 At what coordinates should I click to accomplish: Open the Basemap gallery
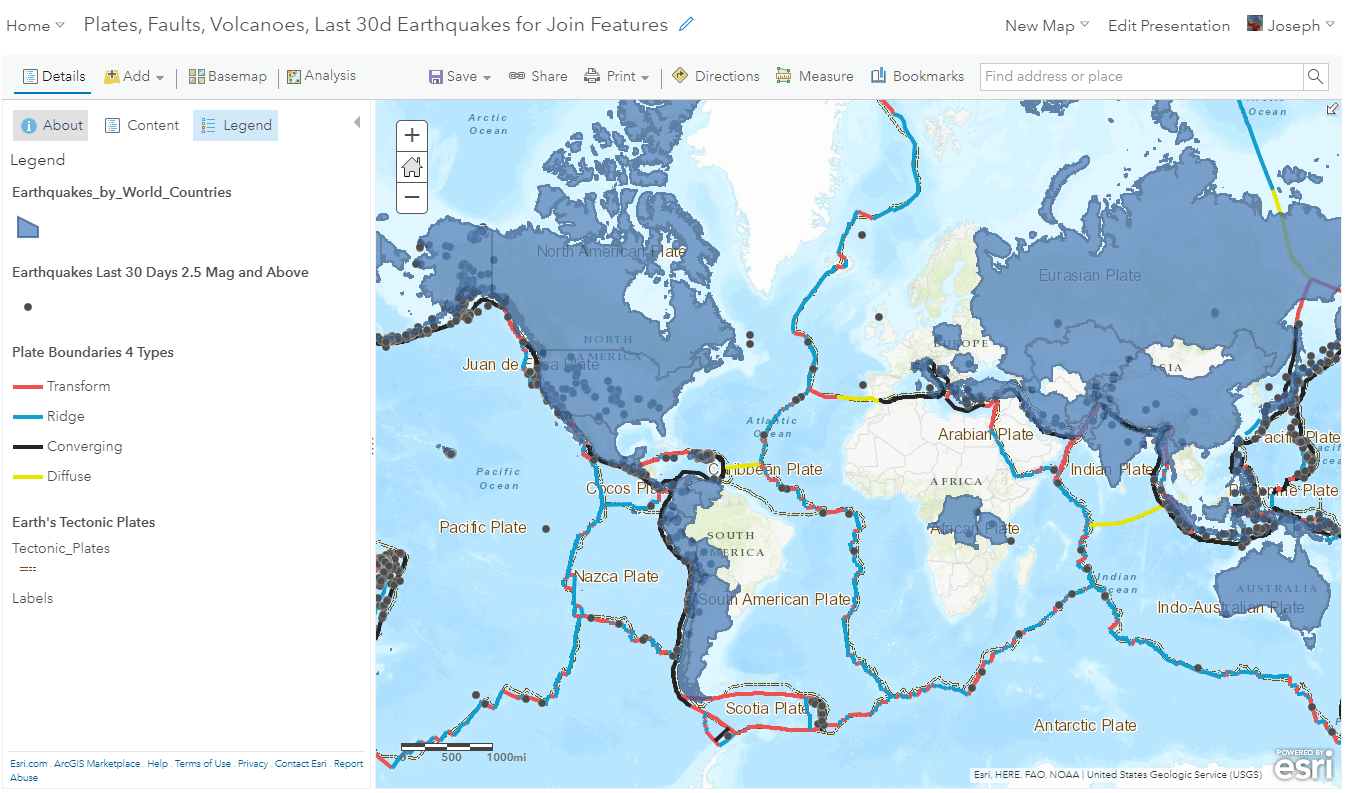click(x=228, y=76)
